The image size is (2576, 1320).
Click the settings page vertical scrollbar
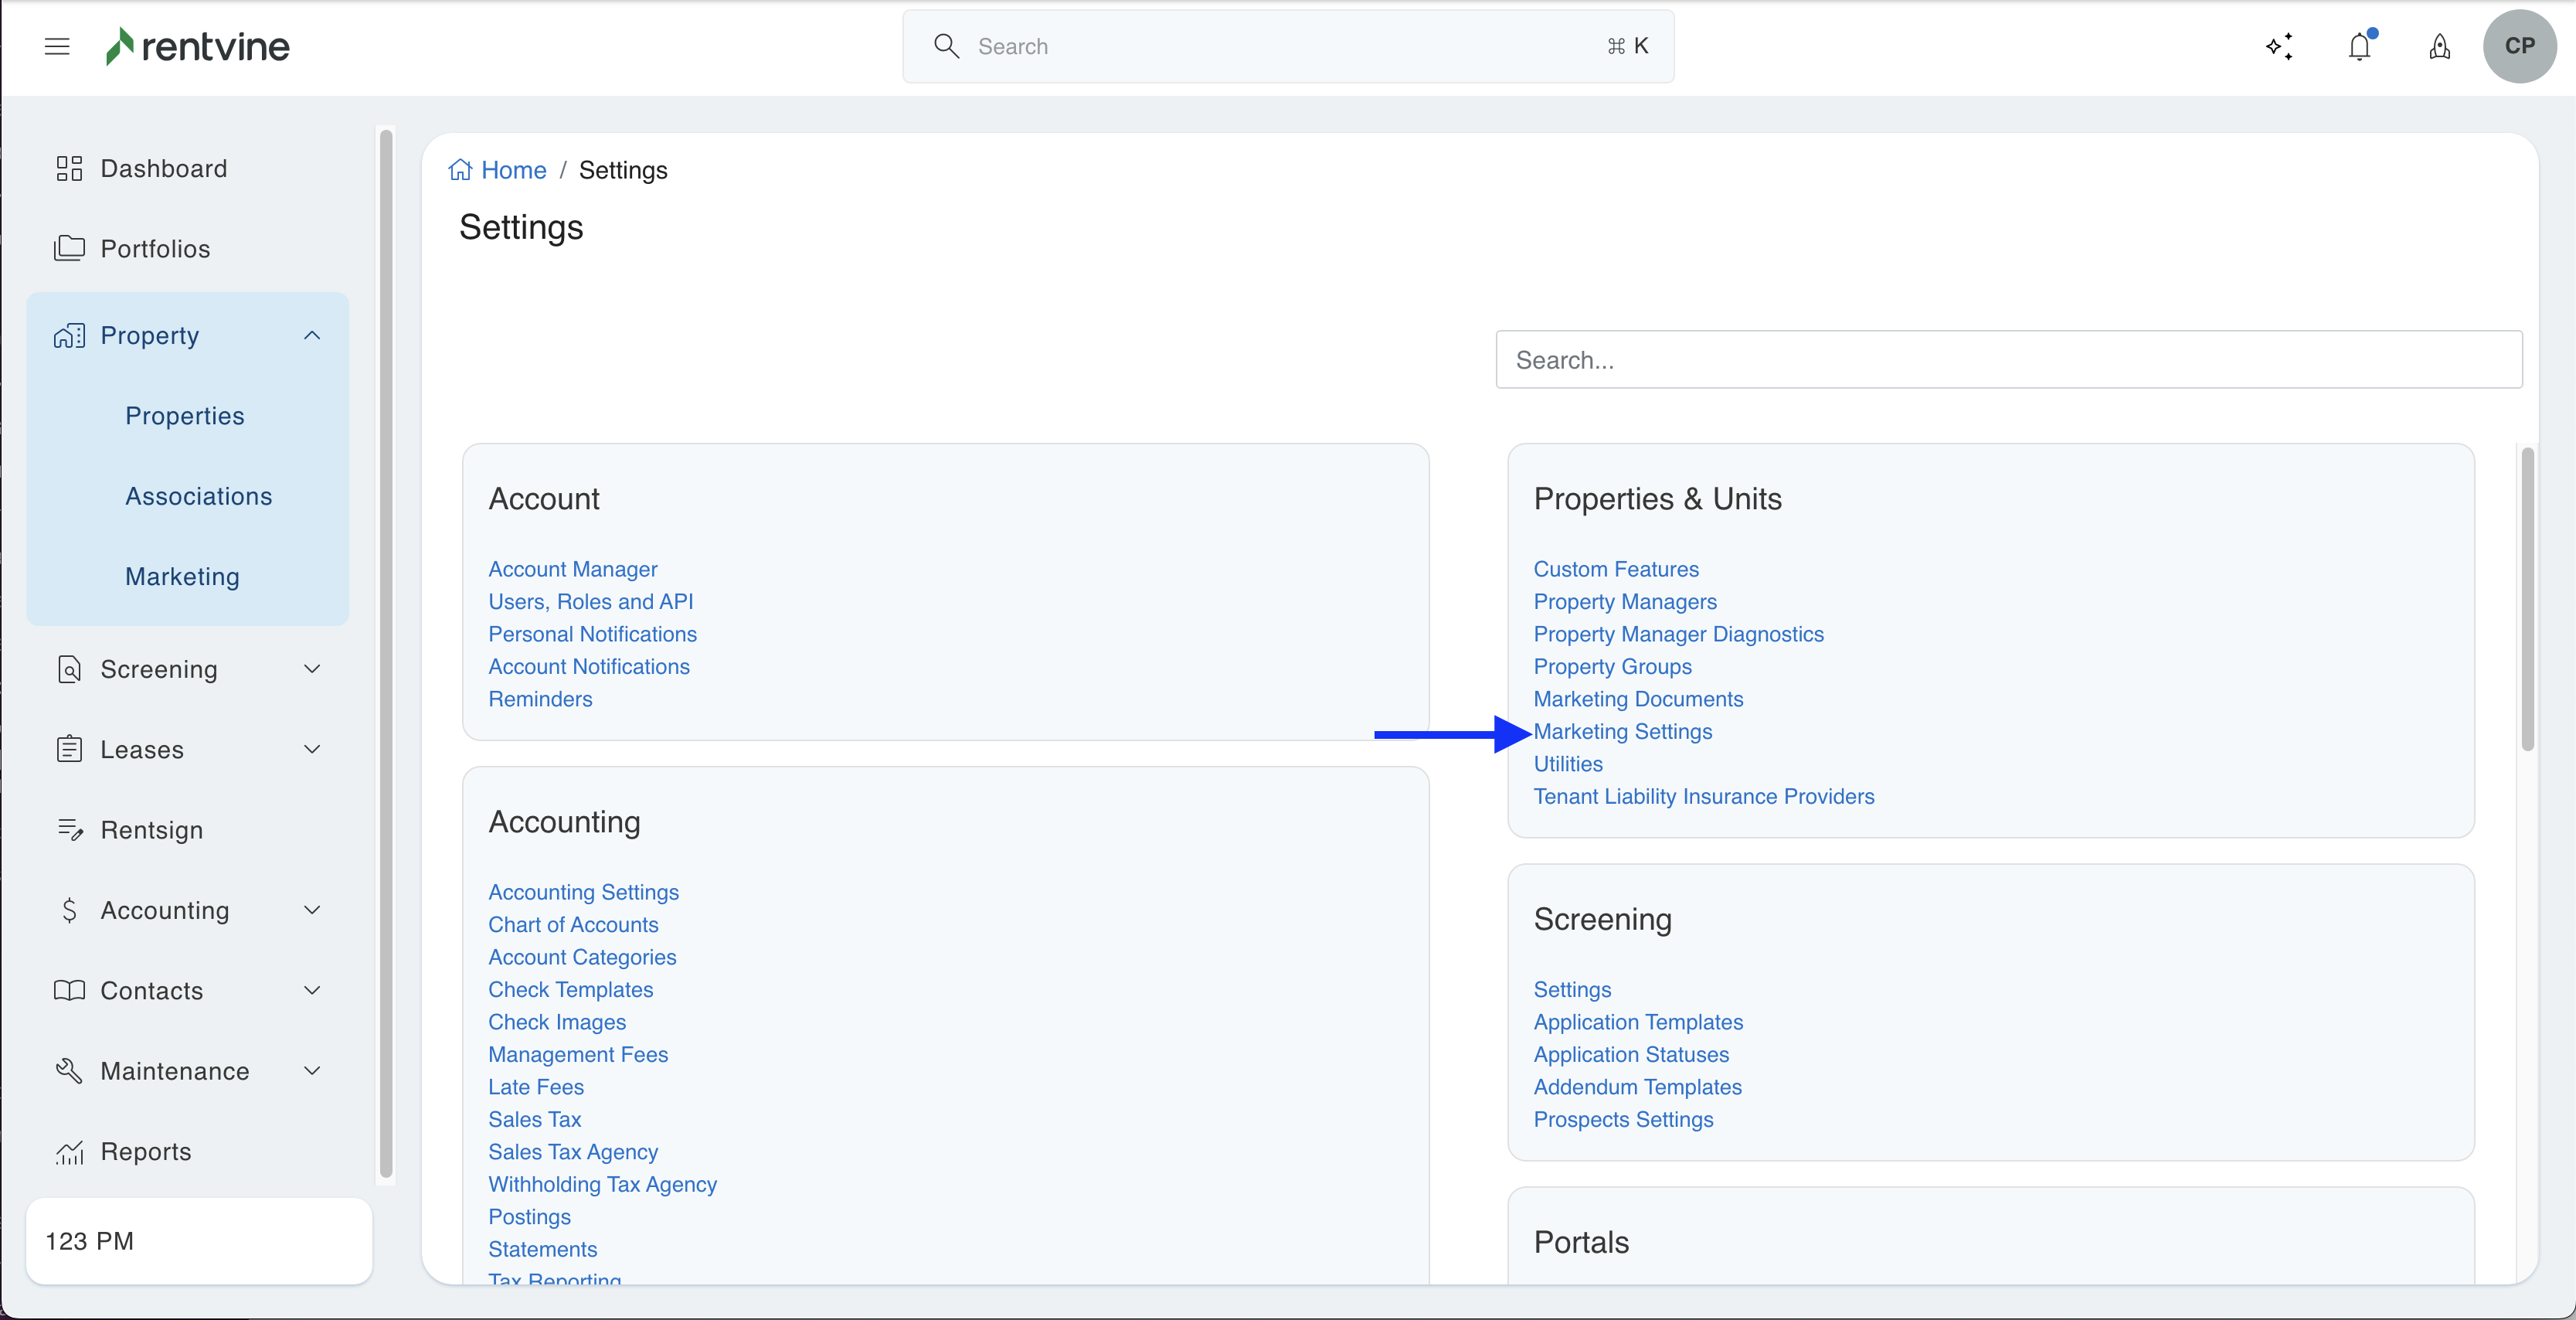(x=2527, y=600)
